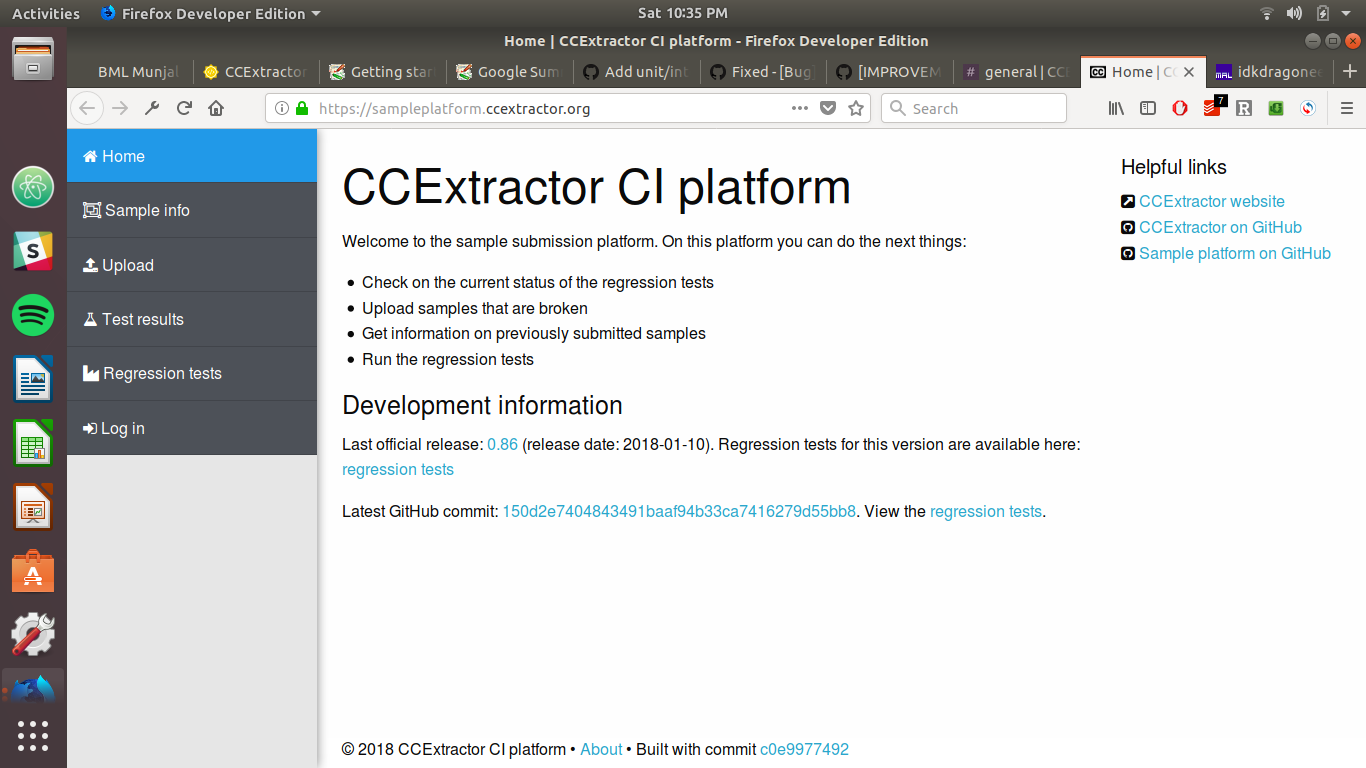Switch to the Fixed - [Bug tab

(x=763, y=71)
